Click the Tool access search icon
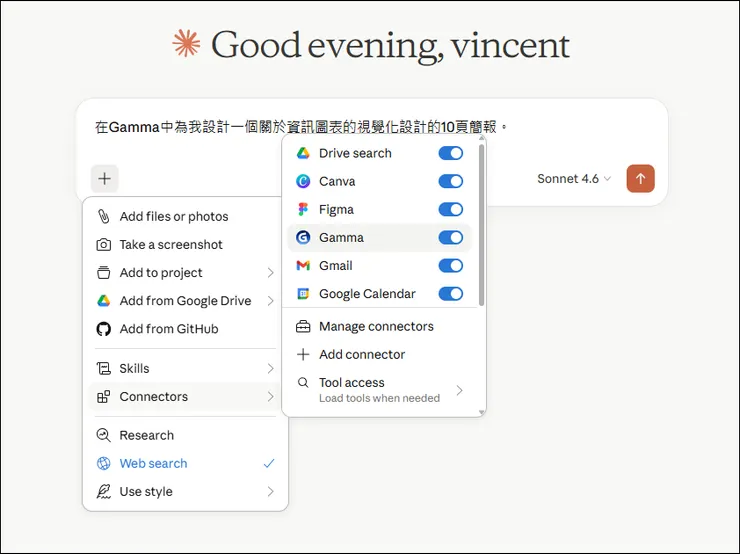Image resolution: width=740 pixels, height=554 pixels. pyautogui.click(x=303, y=382)
